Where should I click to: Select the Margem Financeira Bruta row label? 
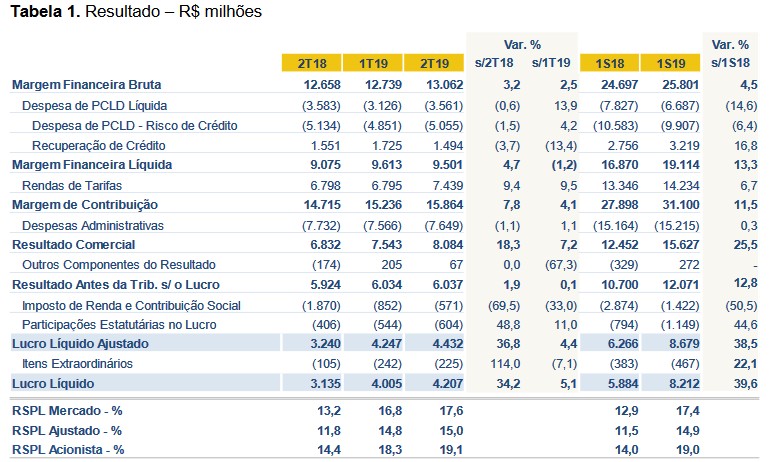(86, 85)
